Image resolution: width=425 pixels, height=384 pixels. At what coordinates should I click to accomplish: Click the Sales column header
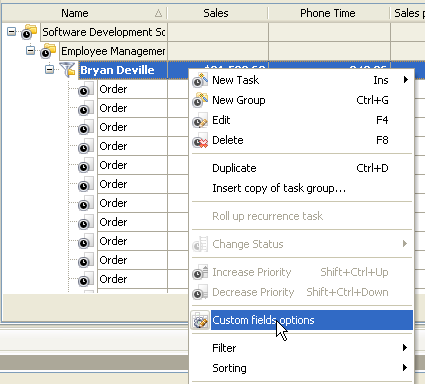click(217, 13)
